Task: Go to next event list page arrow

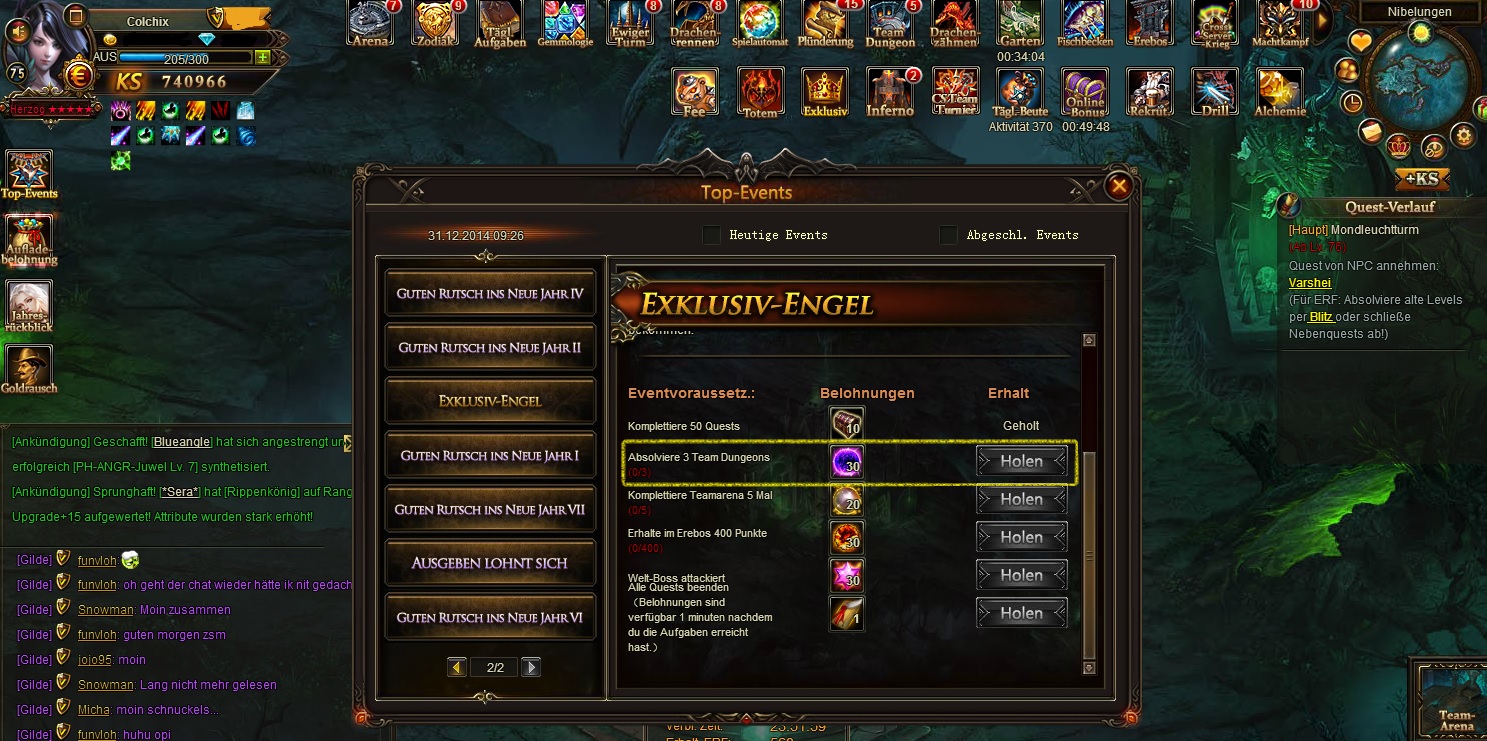Action: pyautogui.click(x=531, y=667)
